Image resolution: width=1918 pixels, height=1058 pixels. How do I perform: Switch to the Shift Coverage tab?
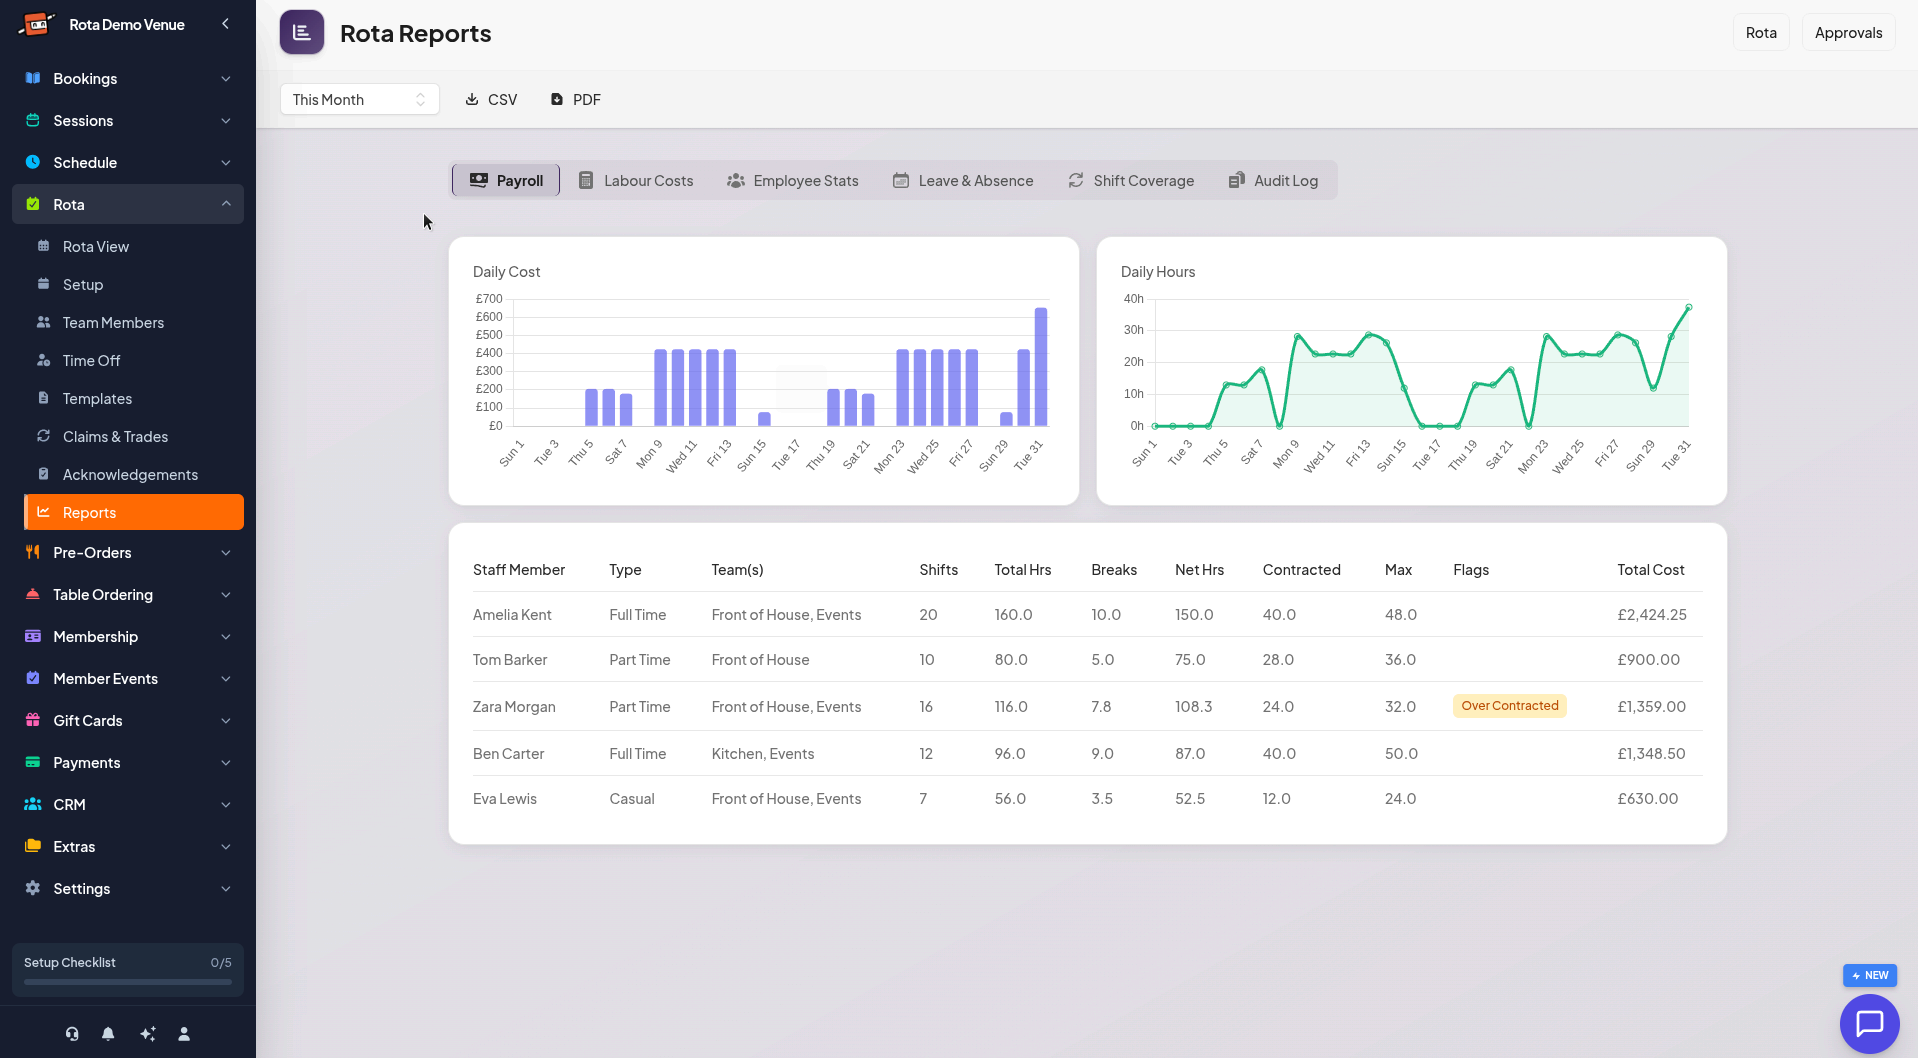coord(1131,181)
